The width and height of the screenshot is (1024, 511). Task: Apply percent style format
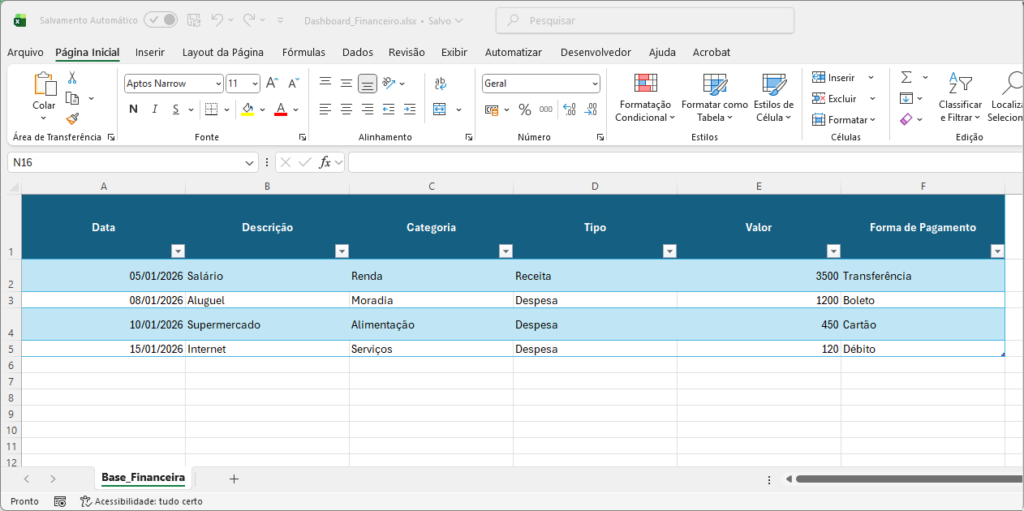click(524, 110)
